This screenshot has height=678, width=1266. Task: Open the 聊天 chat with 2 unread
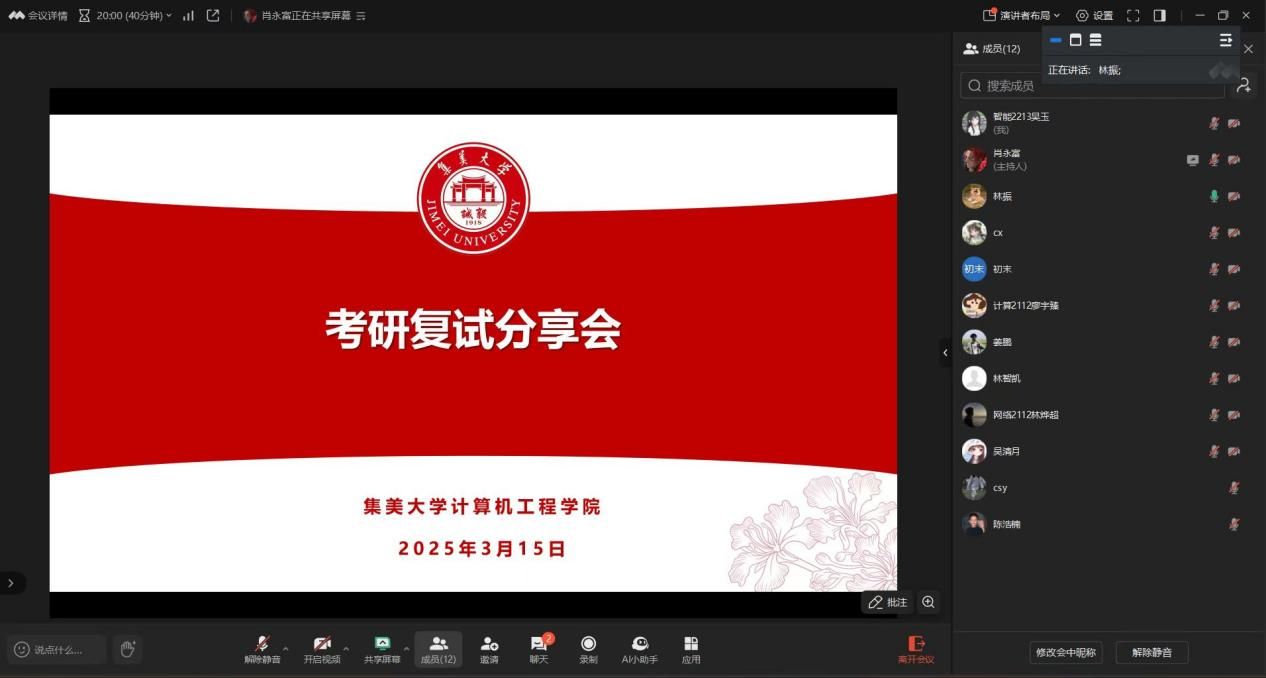click(539, 649)
